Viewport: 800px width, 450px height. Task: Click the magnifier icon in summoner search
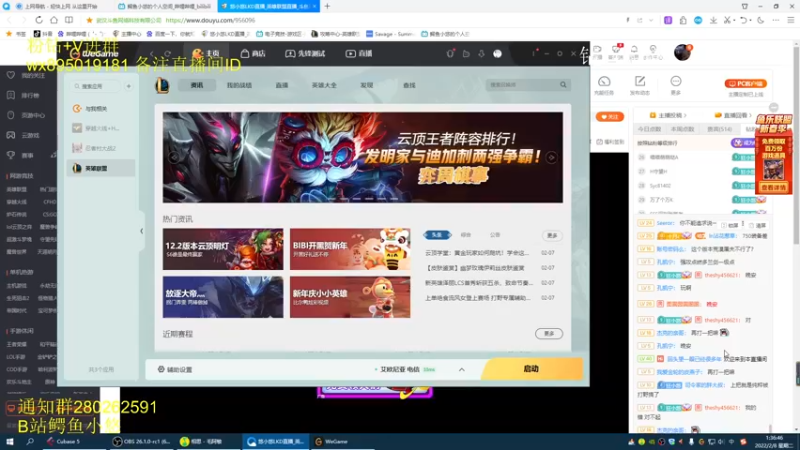(x=563, y=85)
